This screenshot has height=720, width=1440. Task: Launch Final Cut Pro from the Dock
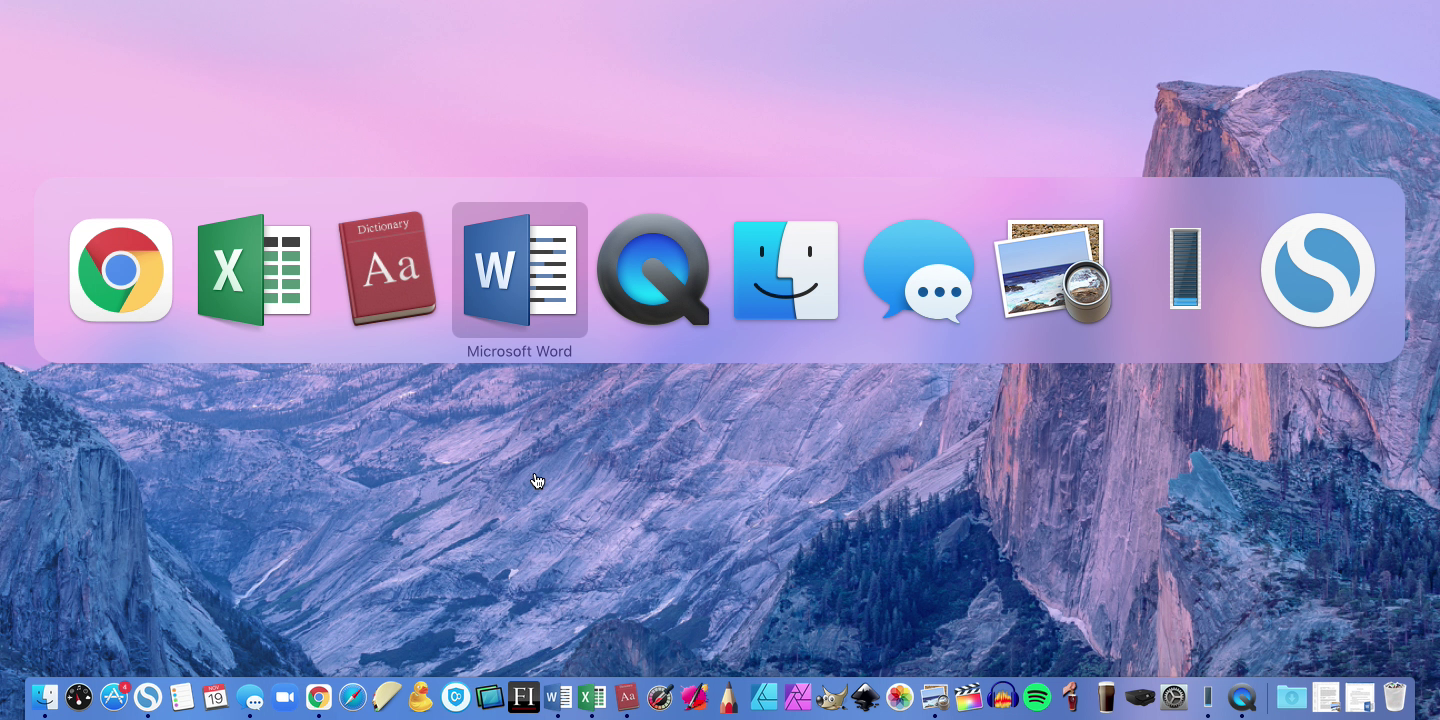[969, 697]
